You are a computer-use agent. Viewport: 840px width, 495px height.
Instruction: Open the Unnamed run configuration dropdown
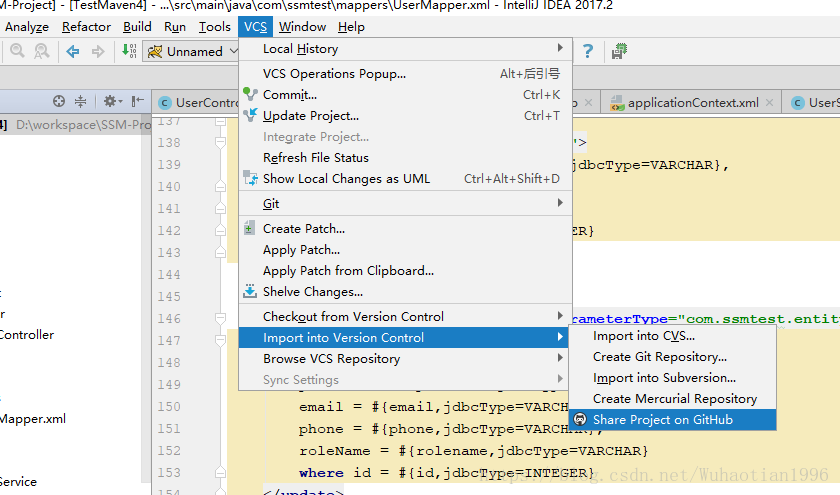click(190, 51)
